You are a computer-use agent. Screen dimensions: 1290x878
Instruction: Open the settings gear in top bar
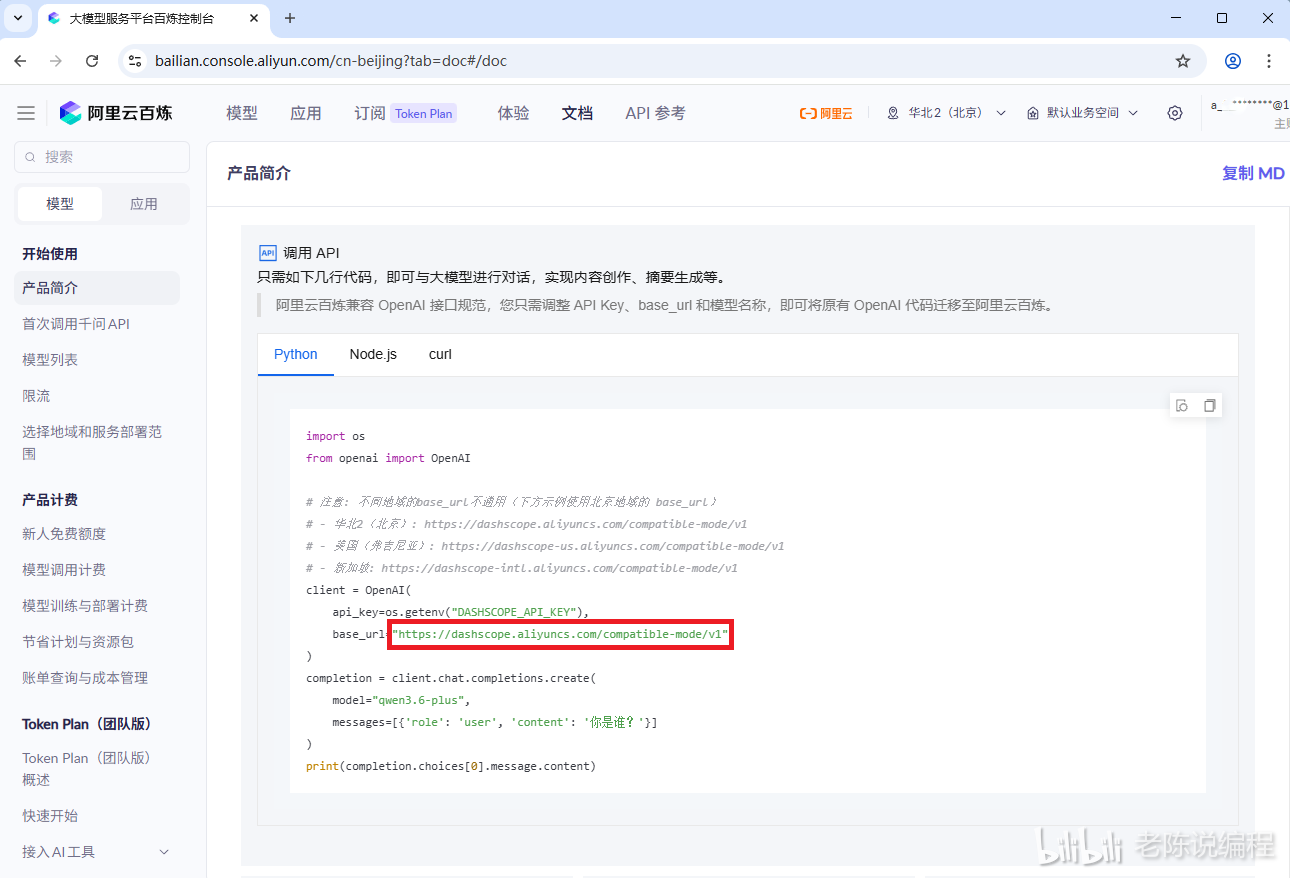point(1175,113)
